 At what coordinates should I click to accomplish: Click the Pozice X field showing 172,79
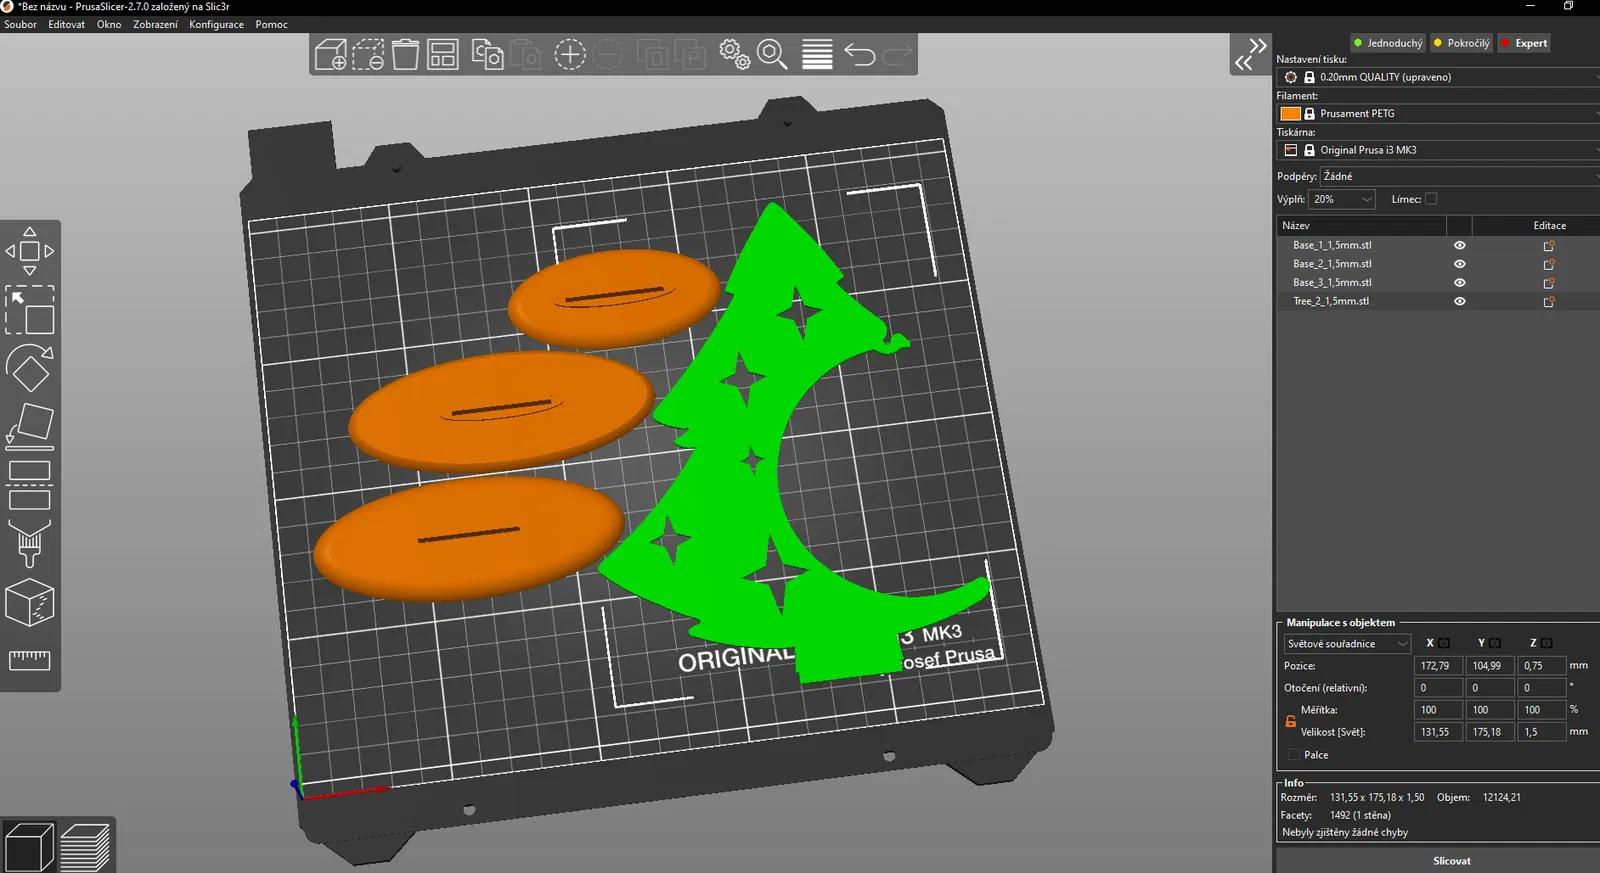[x=1438, y=666]
